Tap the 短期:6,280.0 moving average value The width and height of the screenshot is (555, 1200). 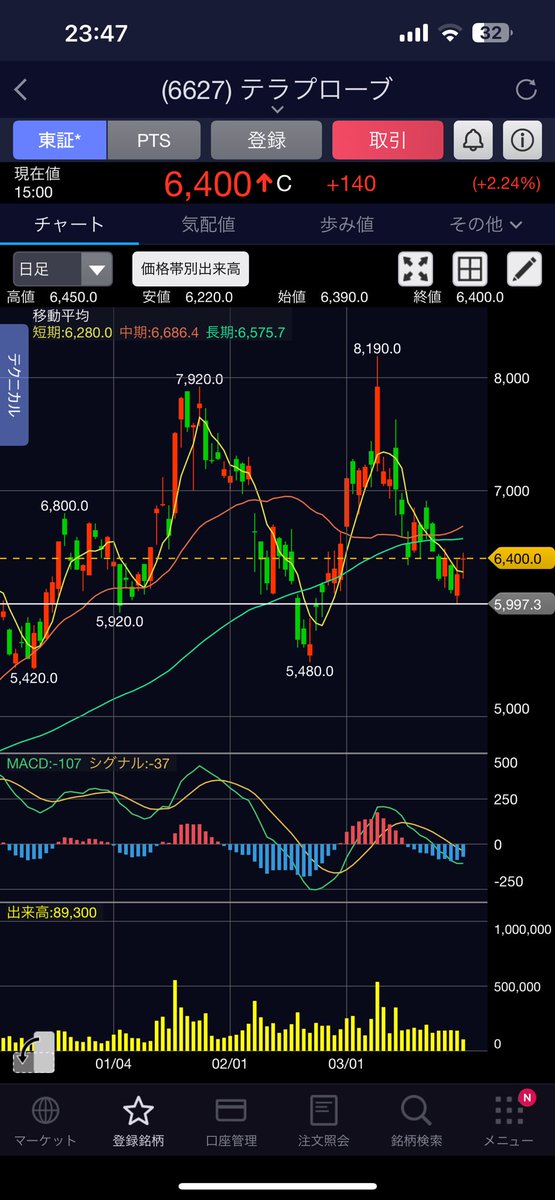(74, 332)
